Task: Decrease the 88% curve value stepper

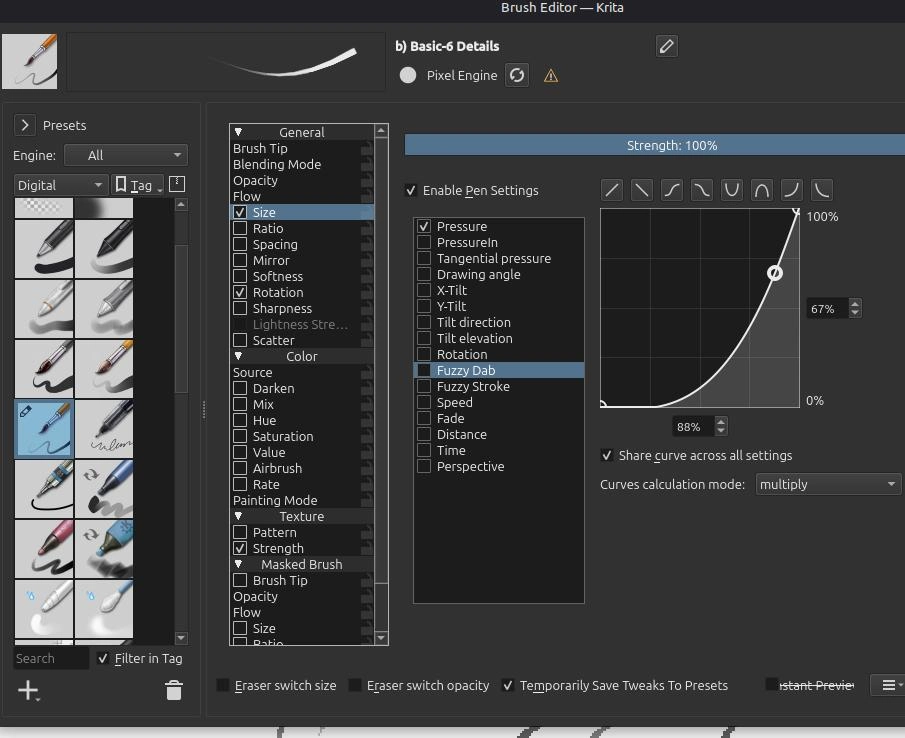Action: (x=721, y=431)
